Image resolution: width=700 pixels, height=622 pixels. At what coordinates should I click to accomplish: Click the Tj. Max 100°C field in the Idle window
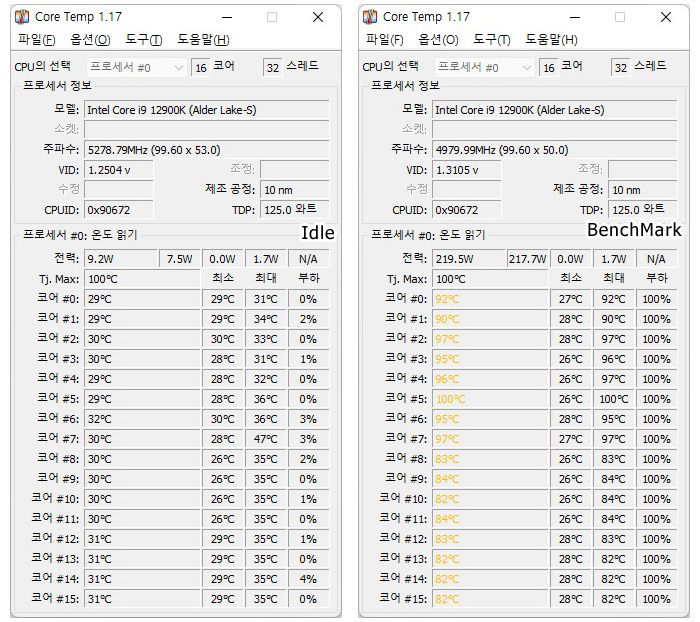[142, 279]
